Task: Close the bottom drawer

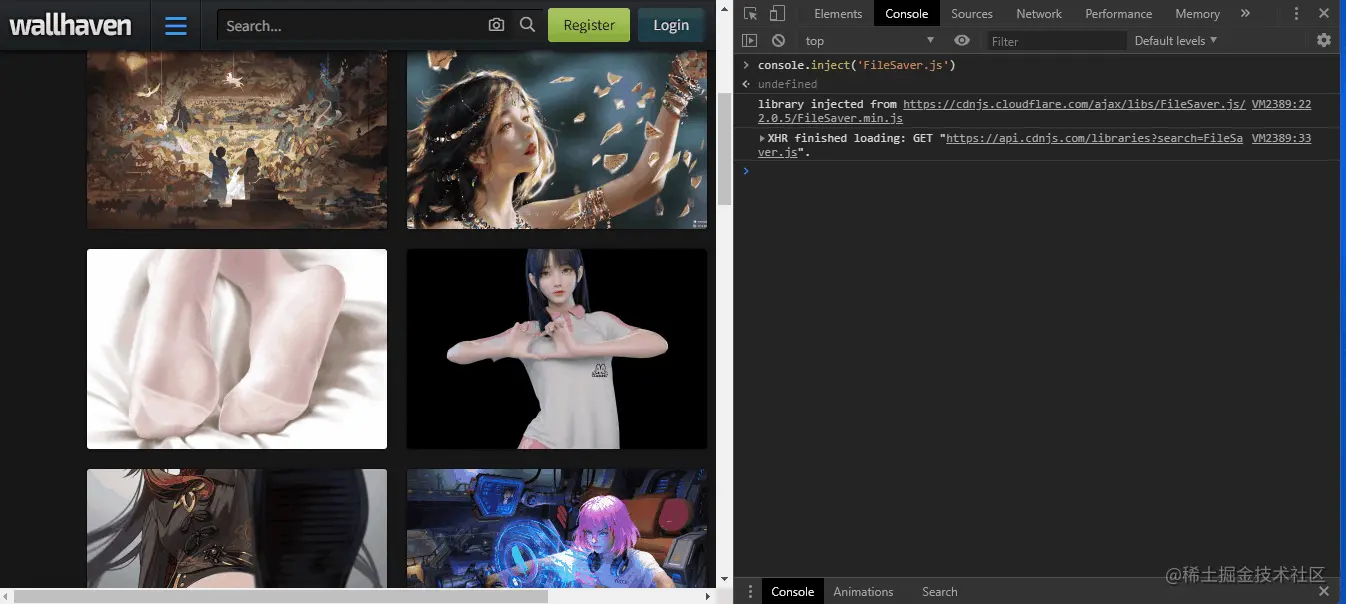Action: click(x=1324, y=591)
